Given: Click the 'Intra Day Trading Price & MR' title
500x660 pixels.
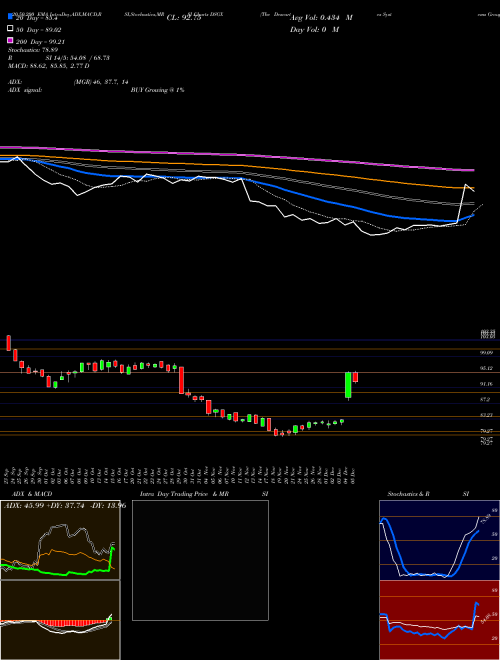Looking at the screenshot, I should (x=184, y=494).
